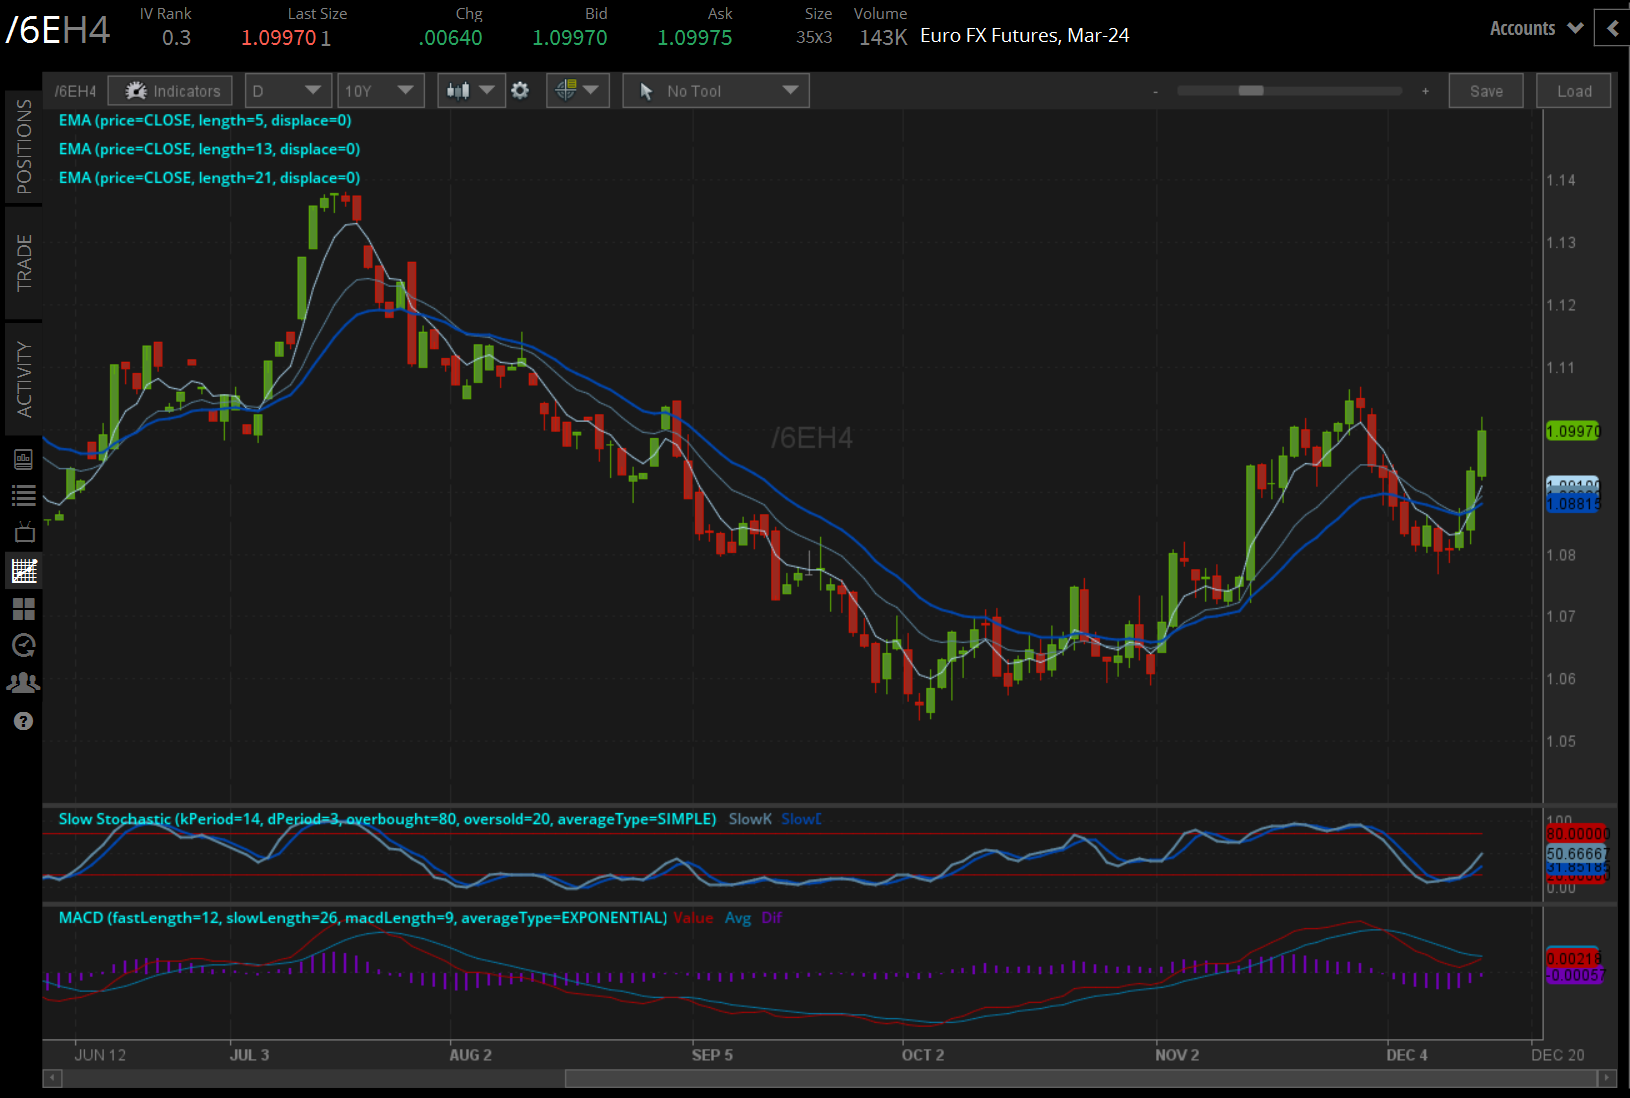The width and height of the screenshot is (1630, 1098).
Task: Open the D timeframe dropdown
Action: click(287, 90)
